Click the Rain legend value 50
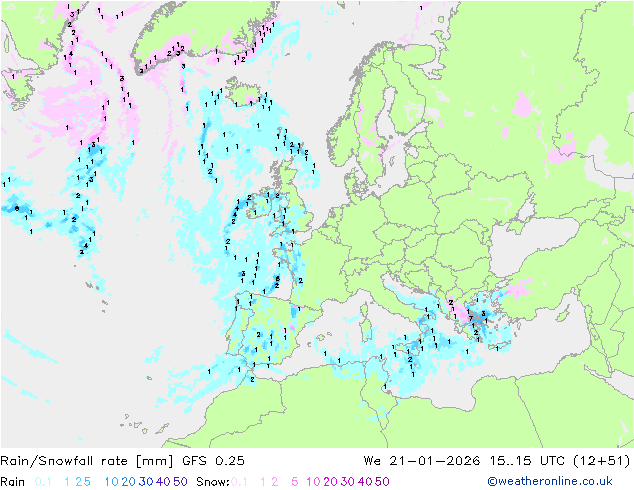 [x=180, y=482]
